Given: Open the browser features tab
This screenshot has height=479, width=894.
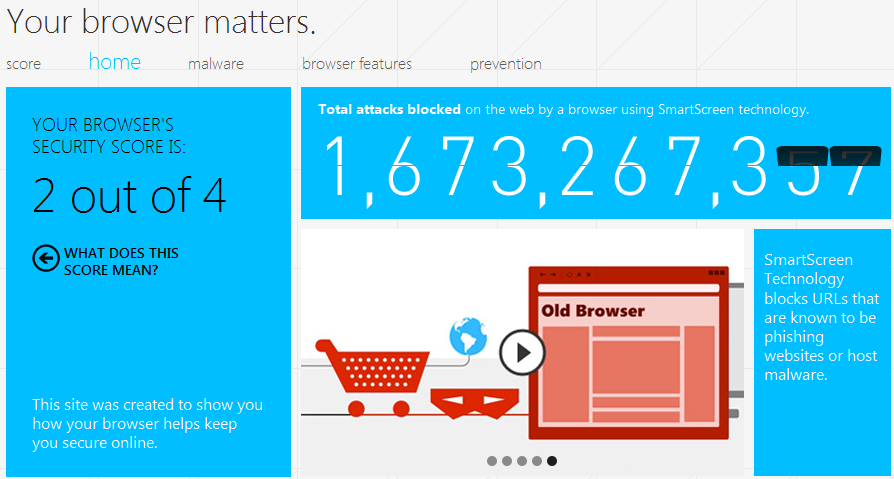Looking at the screenshot, I should pyautogui.click(x=357, y=64).
